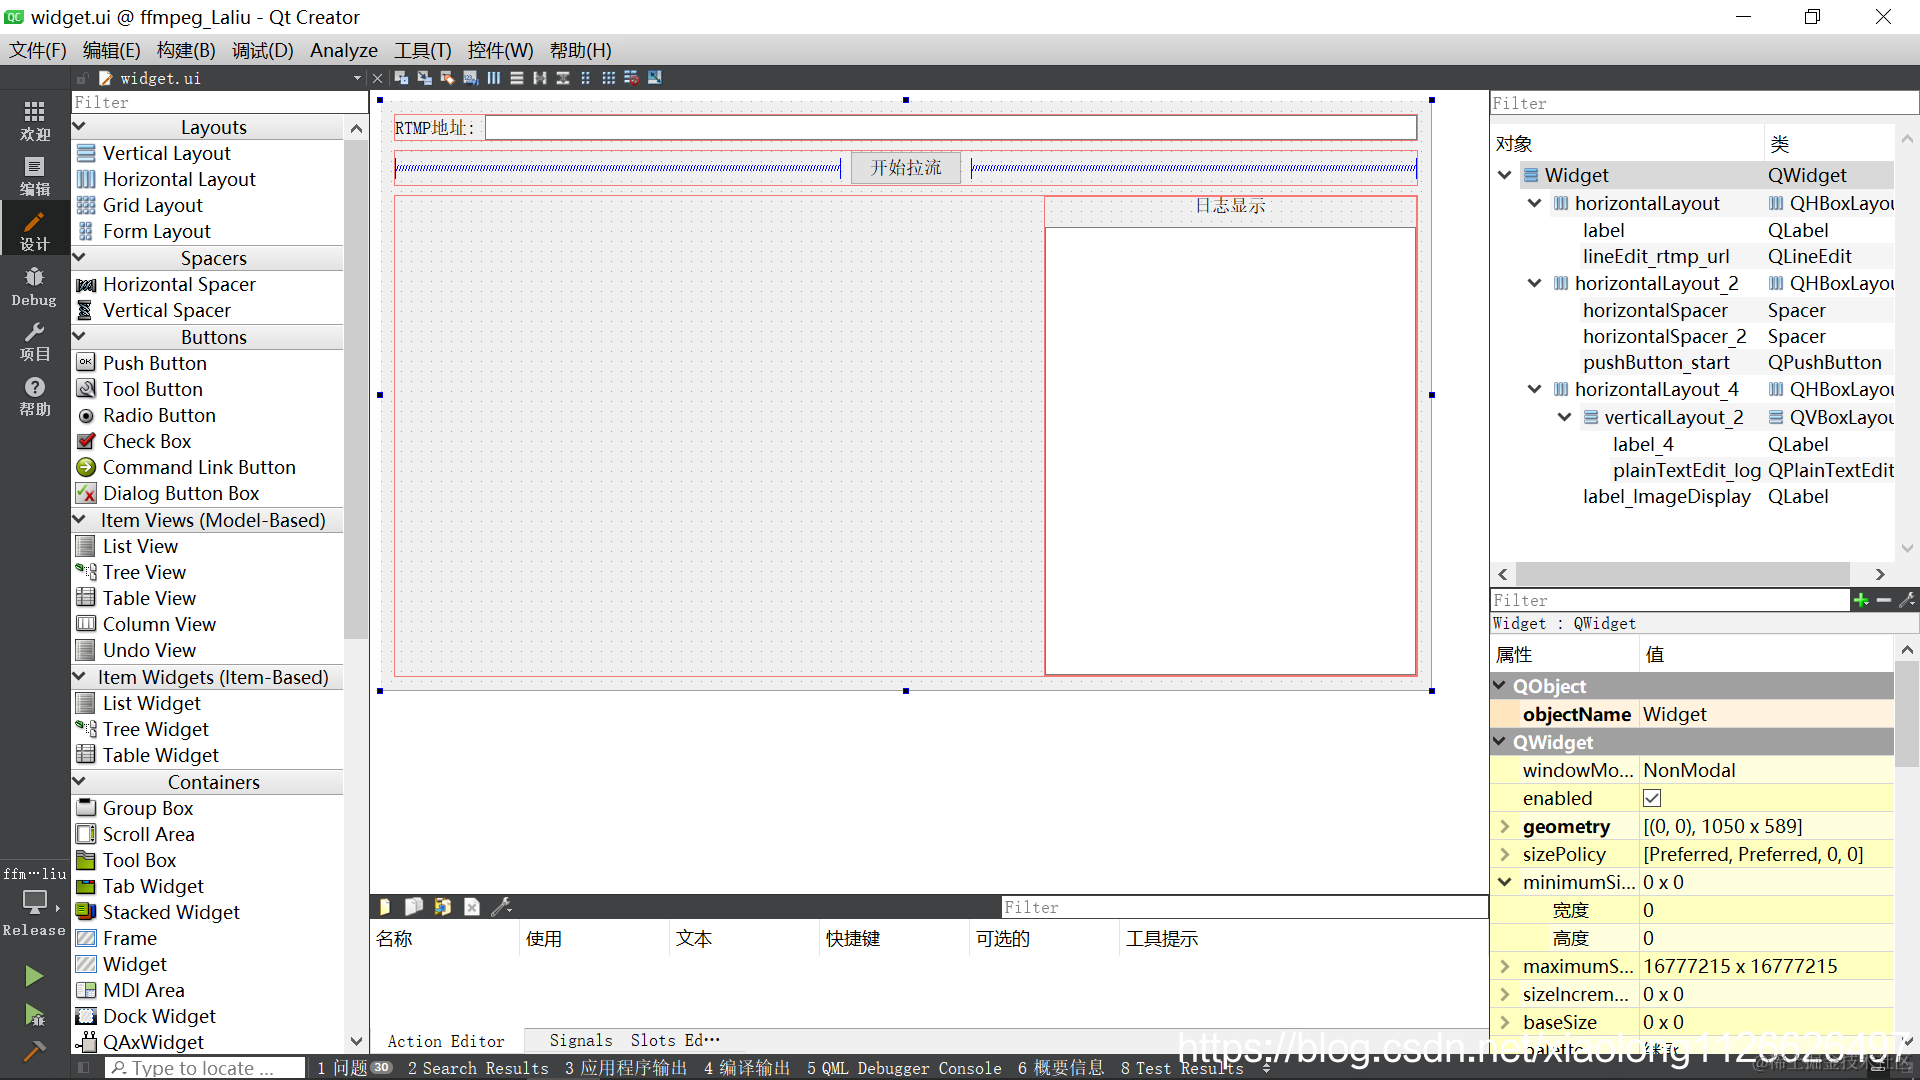Select pushButton_start in object tree
Viewport: 1920px width, 1080px height.
pos(1656,363)
